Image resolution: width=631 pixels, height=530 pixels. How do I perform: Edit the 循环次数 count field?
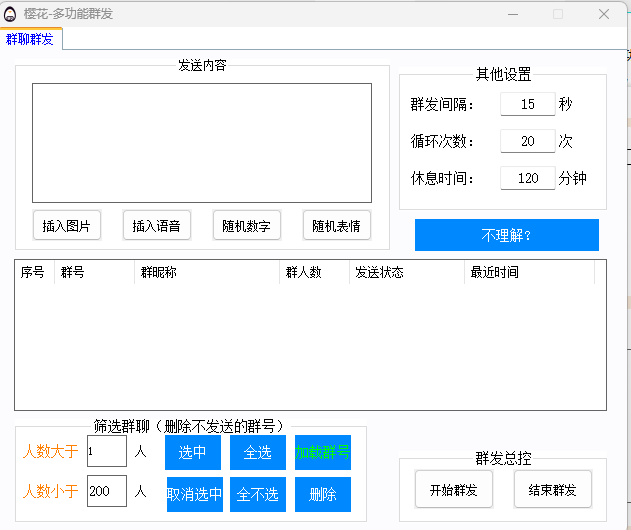click(527, 141)
